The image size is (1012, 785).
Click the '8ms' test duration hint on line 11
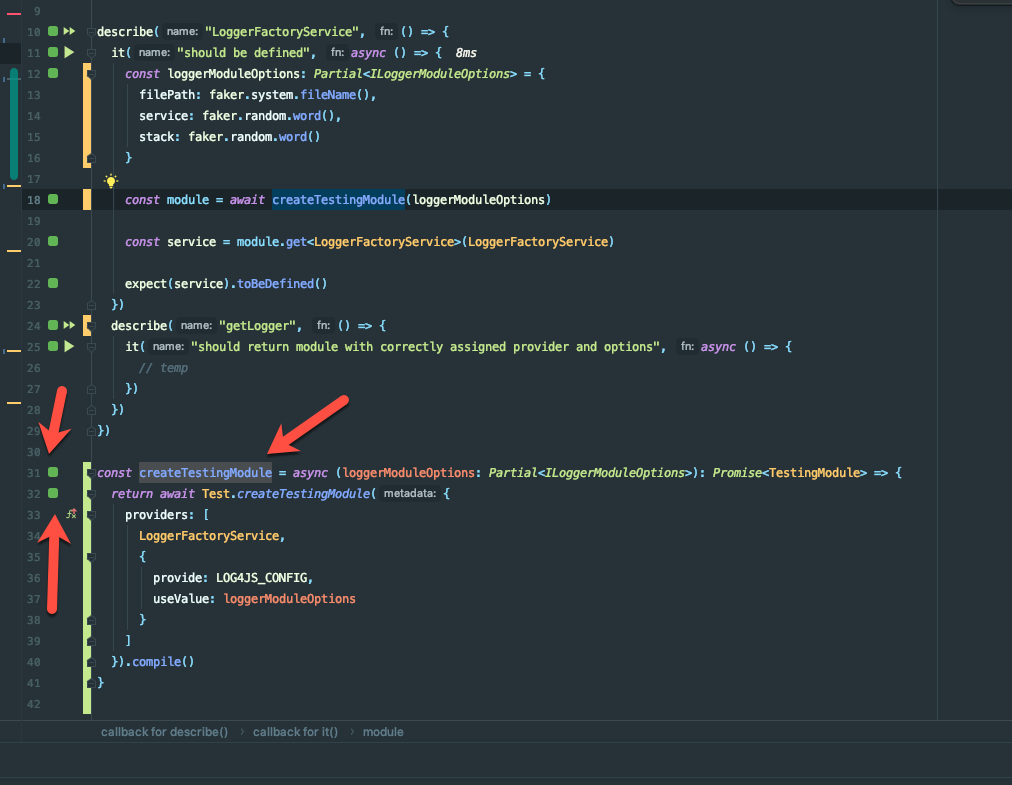click(x=465, y=52)
